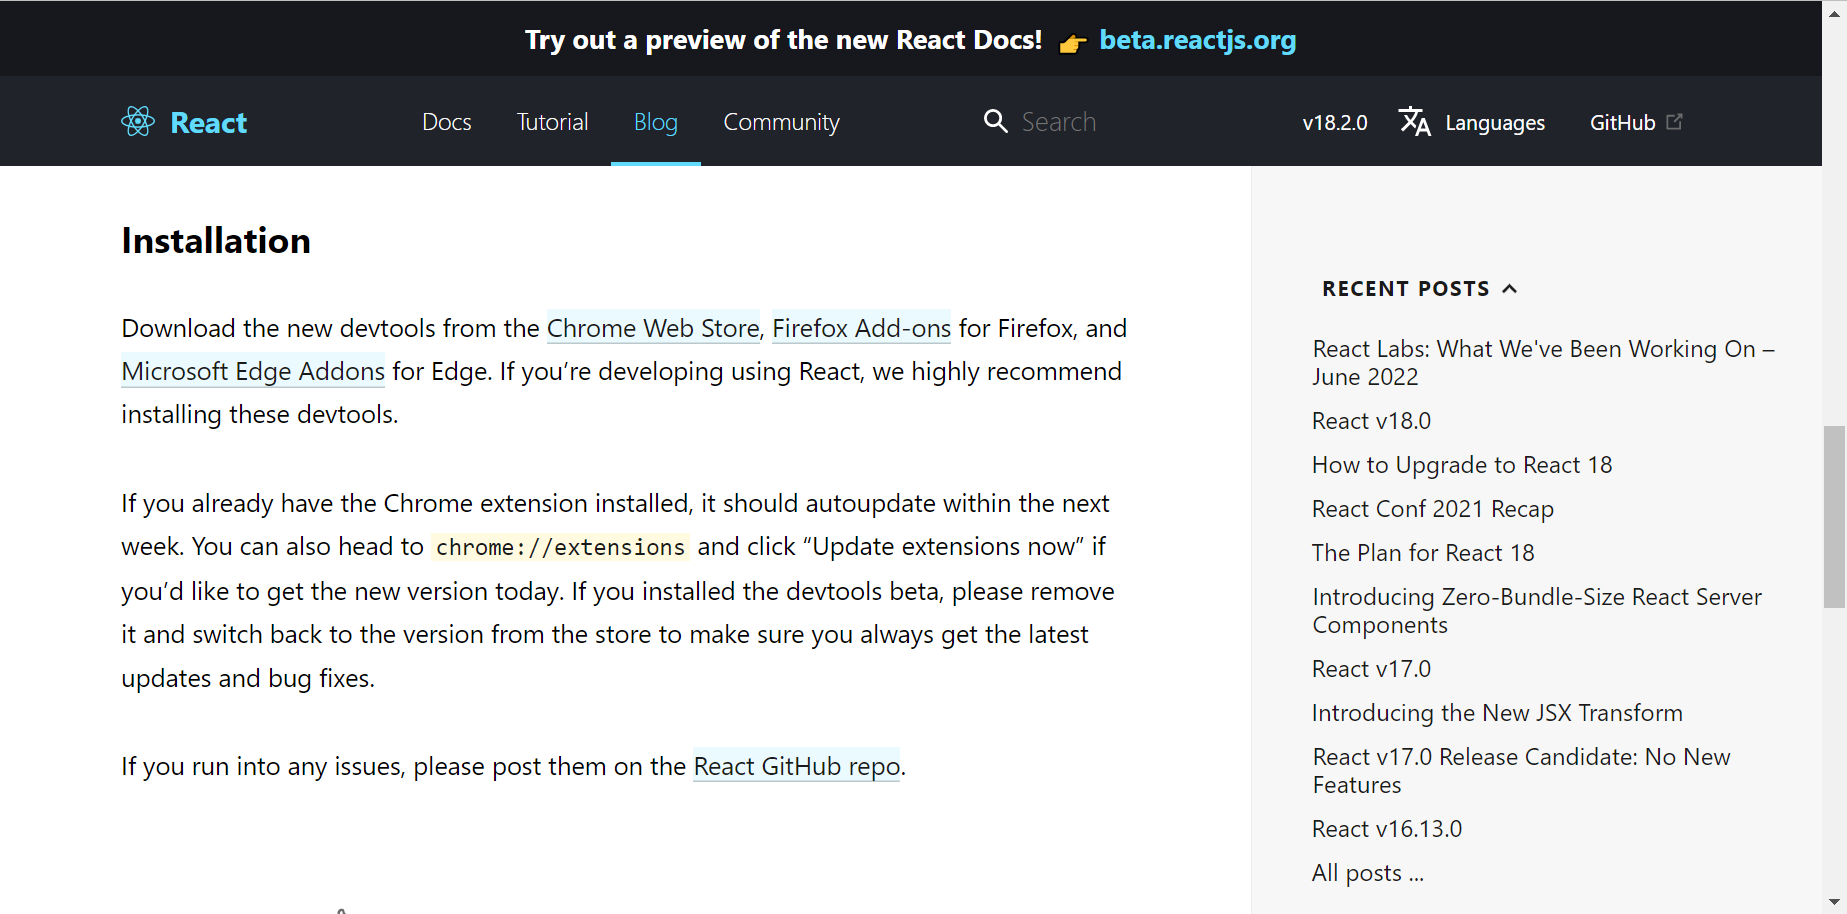Click the GitHub external link icon
Viewport: 1847px width, 914px height.
(1675, 121)
